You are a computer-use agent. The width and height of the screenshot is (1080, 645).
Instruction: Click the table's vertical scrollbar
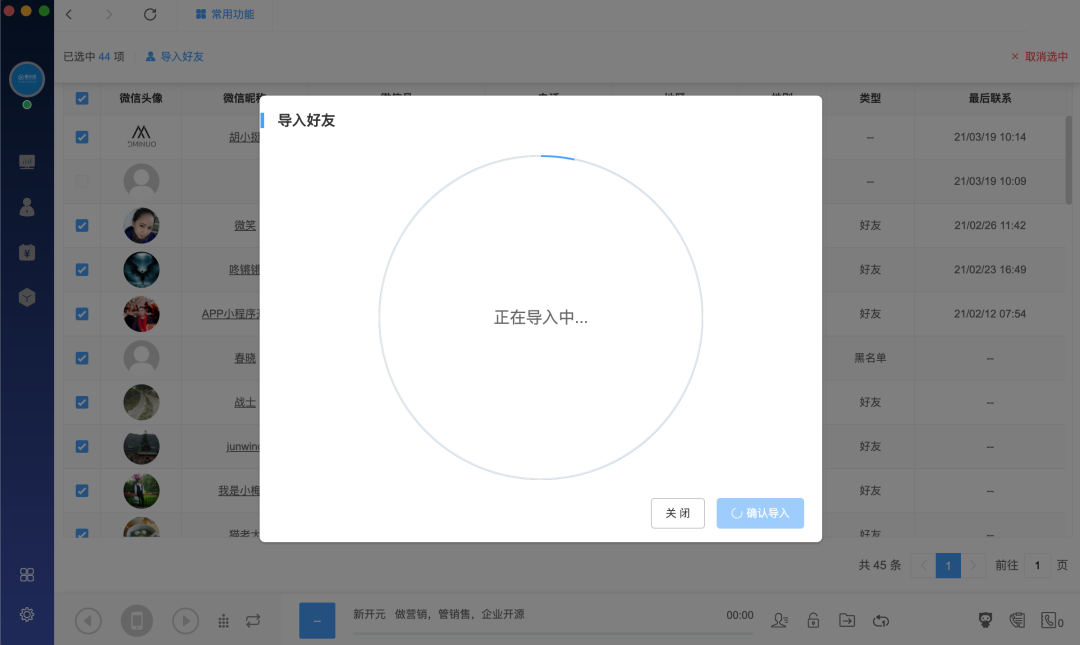click(1069, 160)
